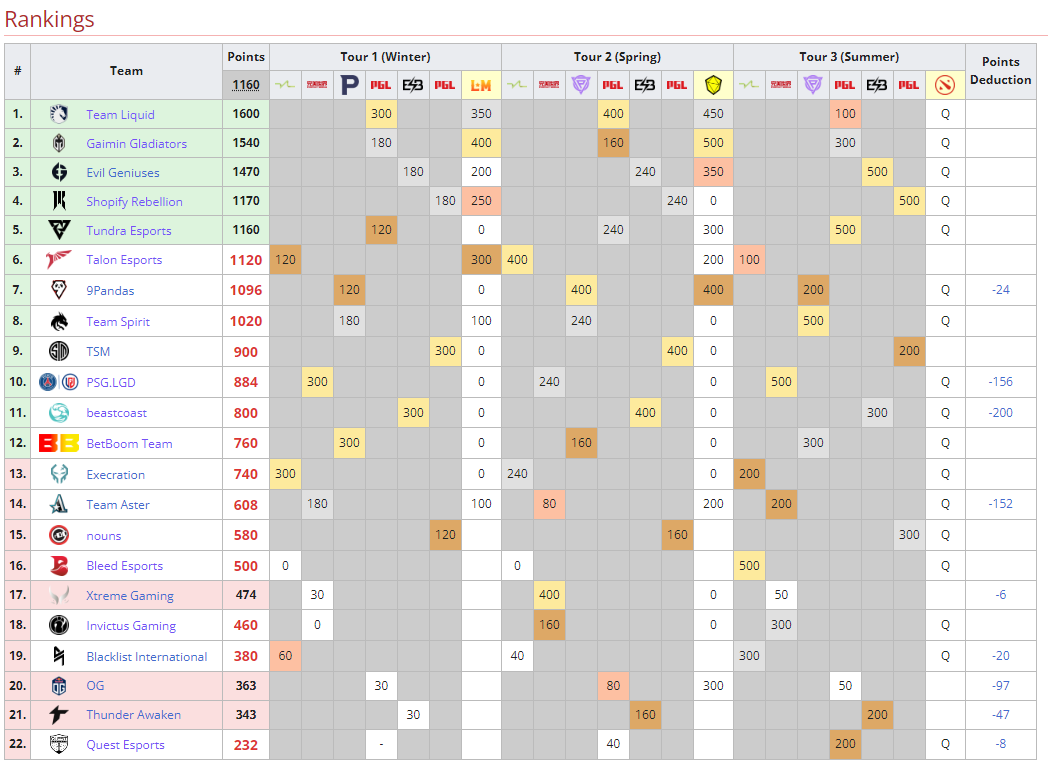
Task: Click the Team Liquid horse logo
Action: point(59,114)
